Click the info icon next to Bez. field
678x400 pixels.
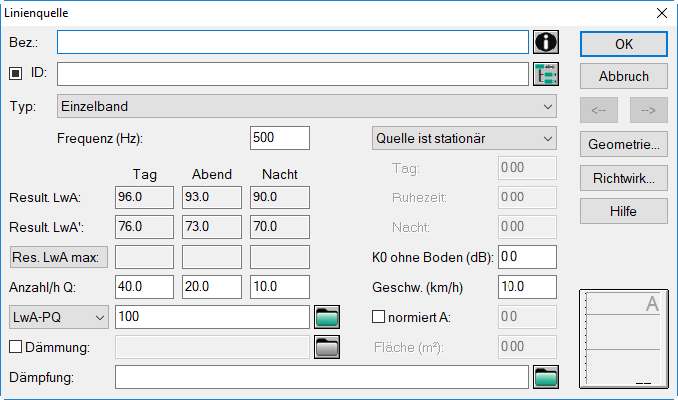[546, 42]
